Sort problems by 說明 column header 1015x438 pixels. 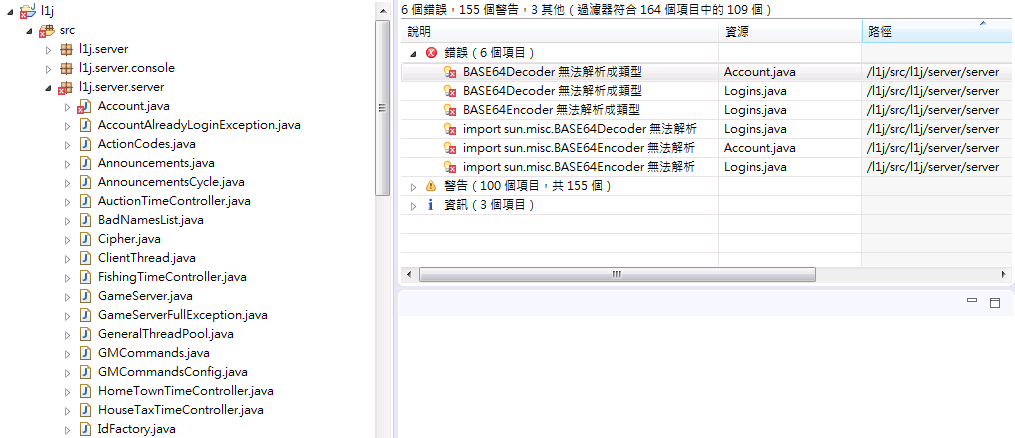(x=559, y=32)
